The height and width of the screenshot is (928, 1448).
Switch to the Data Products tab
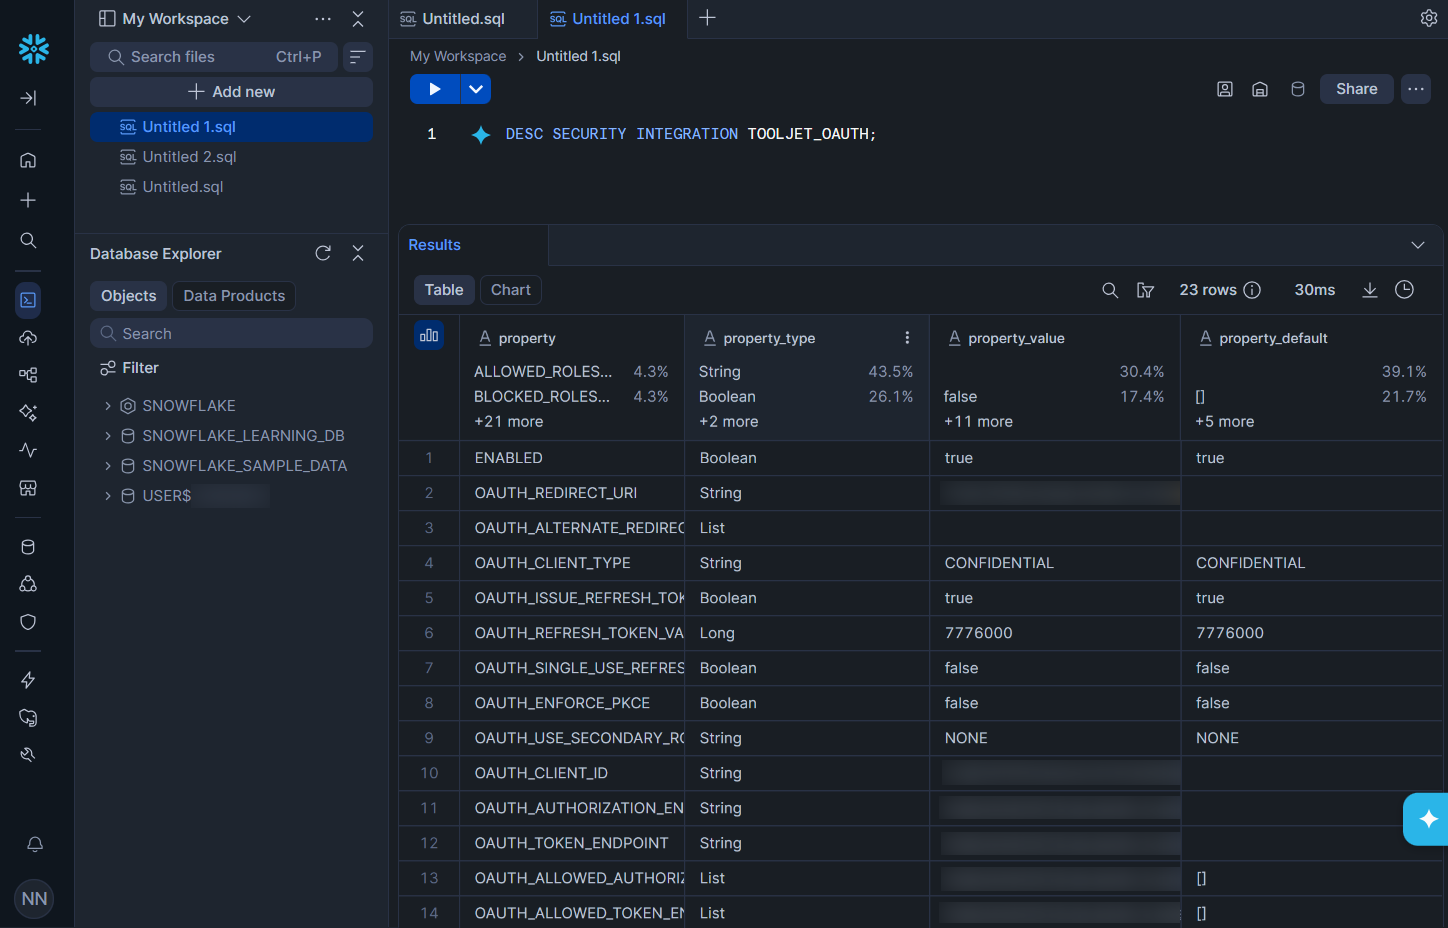(234, 296)
